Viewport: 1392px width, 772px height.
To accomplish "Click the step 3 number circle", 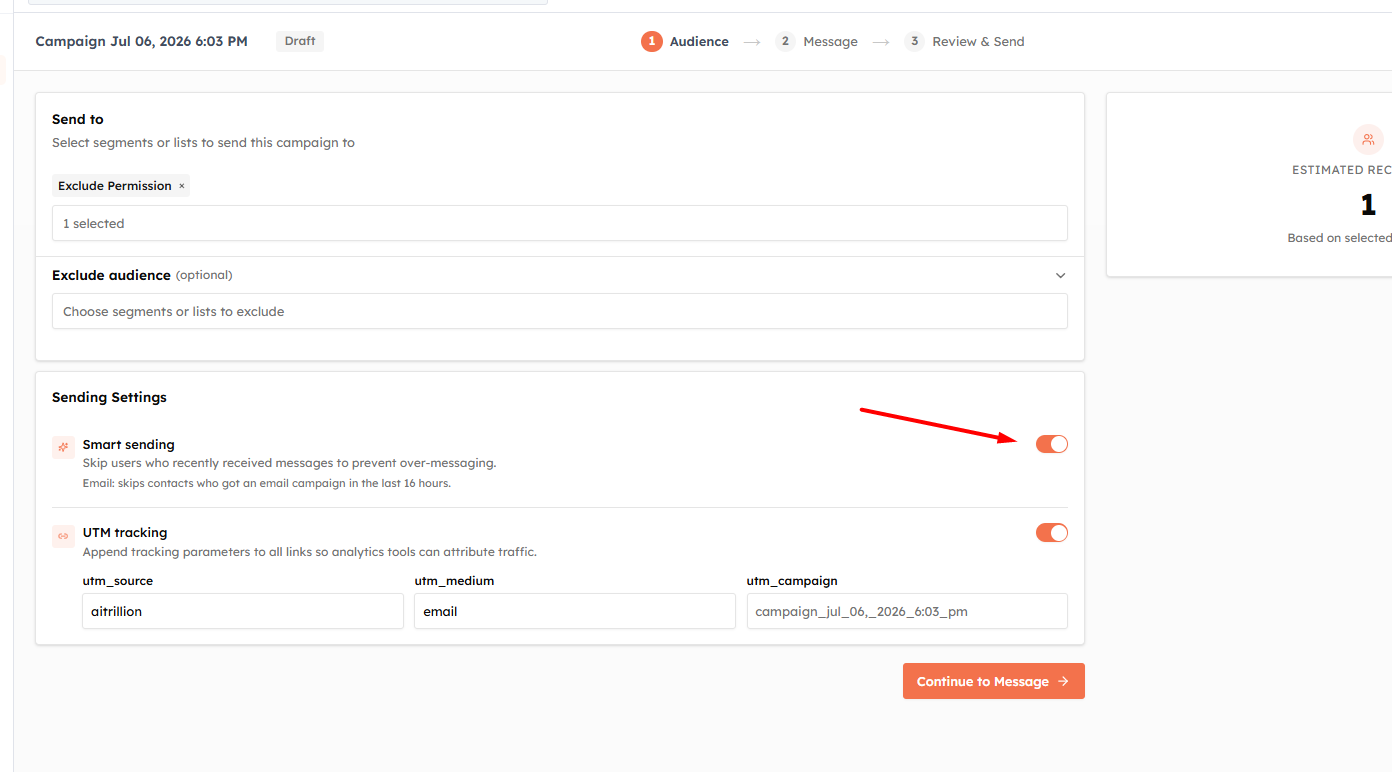I will click(914, 41).
